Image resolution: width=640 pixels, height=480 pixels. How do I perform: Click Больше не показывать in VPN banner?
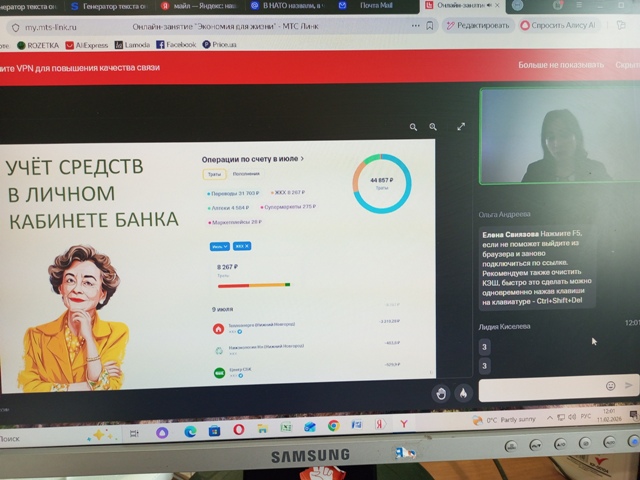click(x=560, y=64)
